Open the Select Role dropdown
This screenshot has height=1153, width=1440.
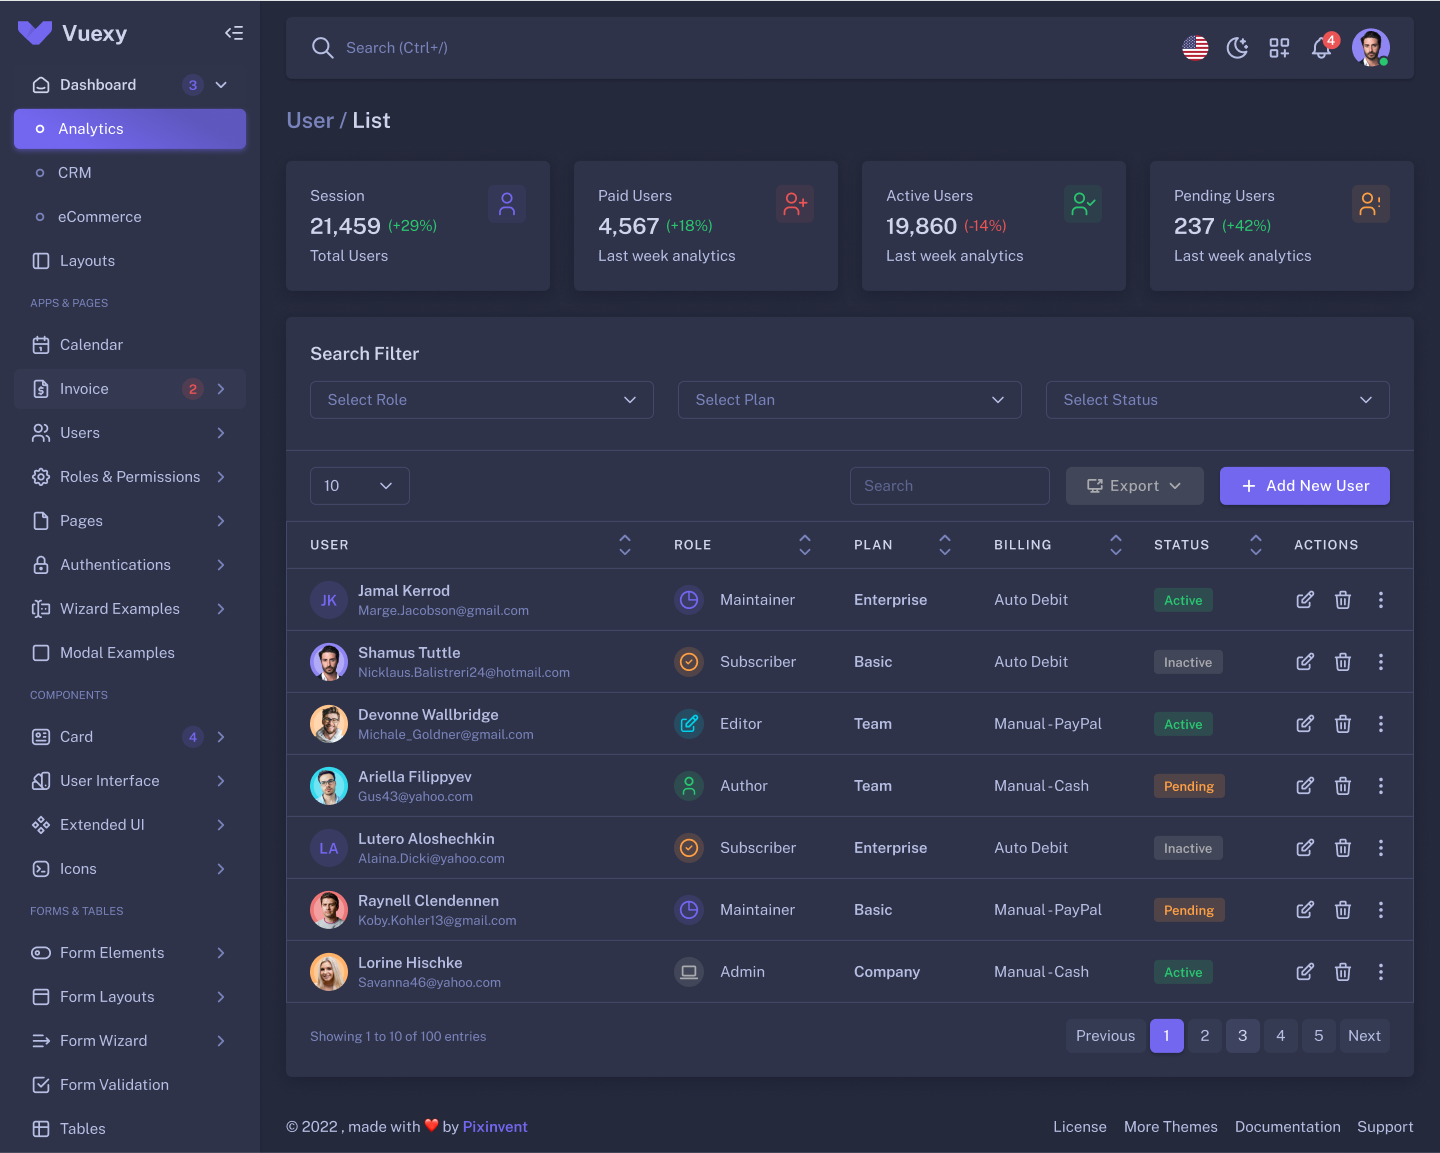[x=481, y=399]
